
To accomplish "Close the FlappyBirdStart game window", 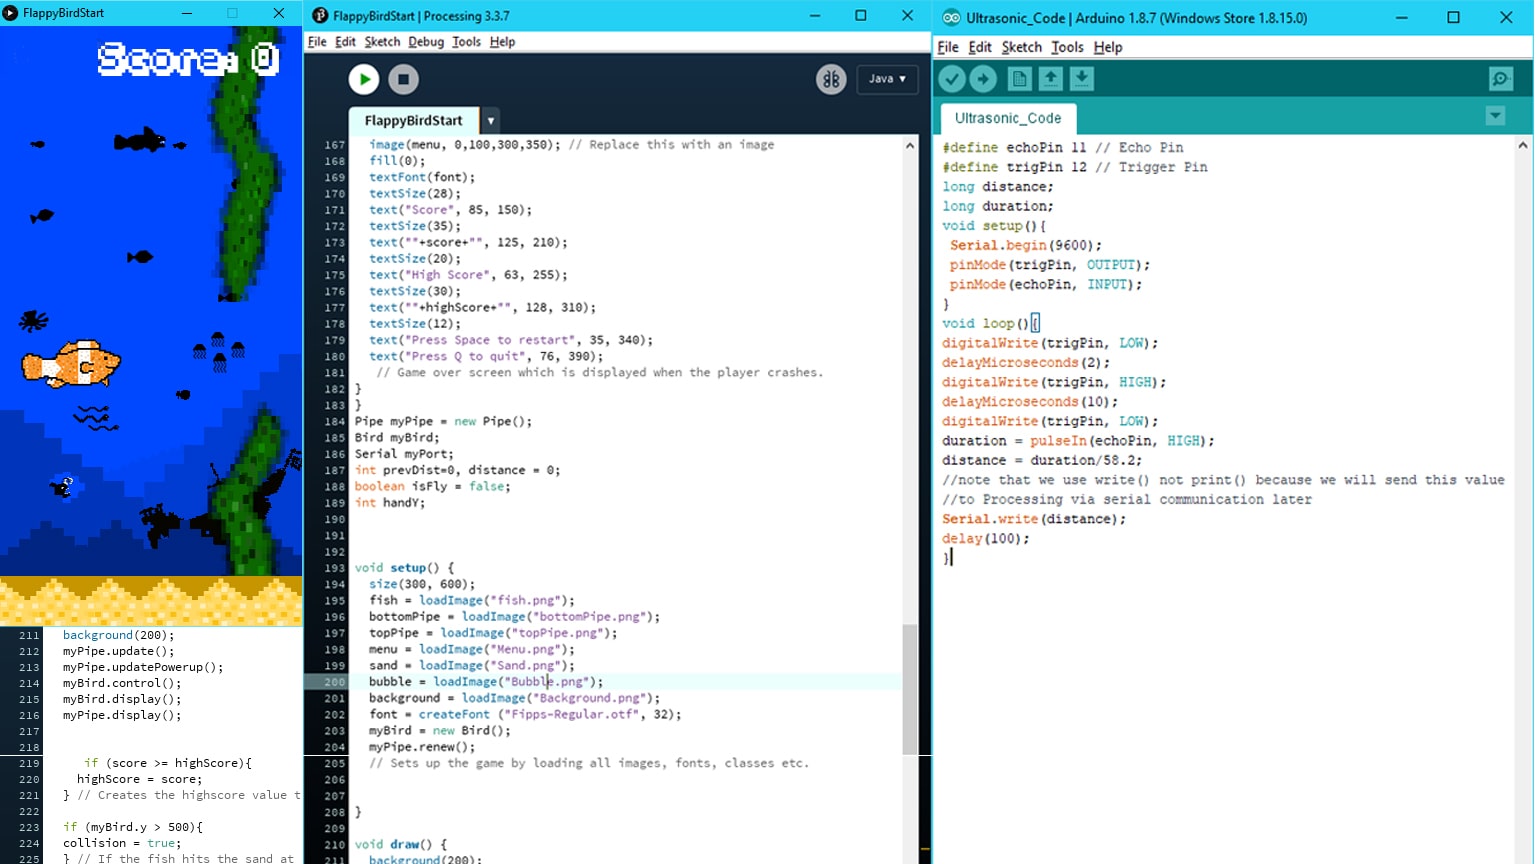I will click(279, 13).
